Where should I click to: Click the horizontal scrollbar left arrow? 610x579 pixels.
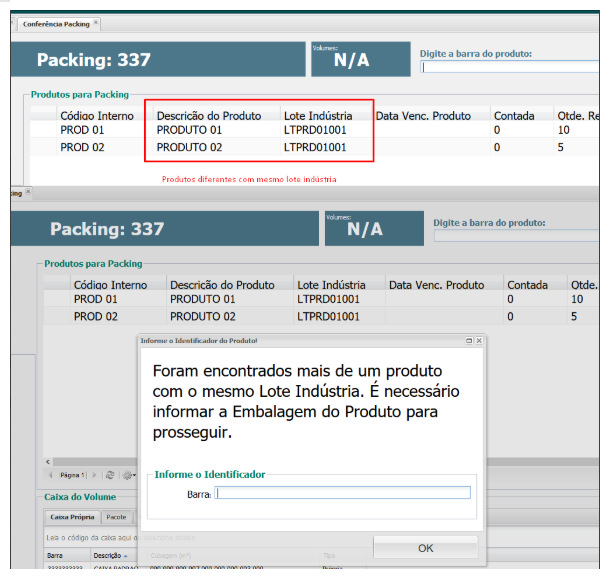48,462
